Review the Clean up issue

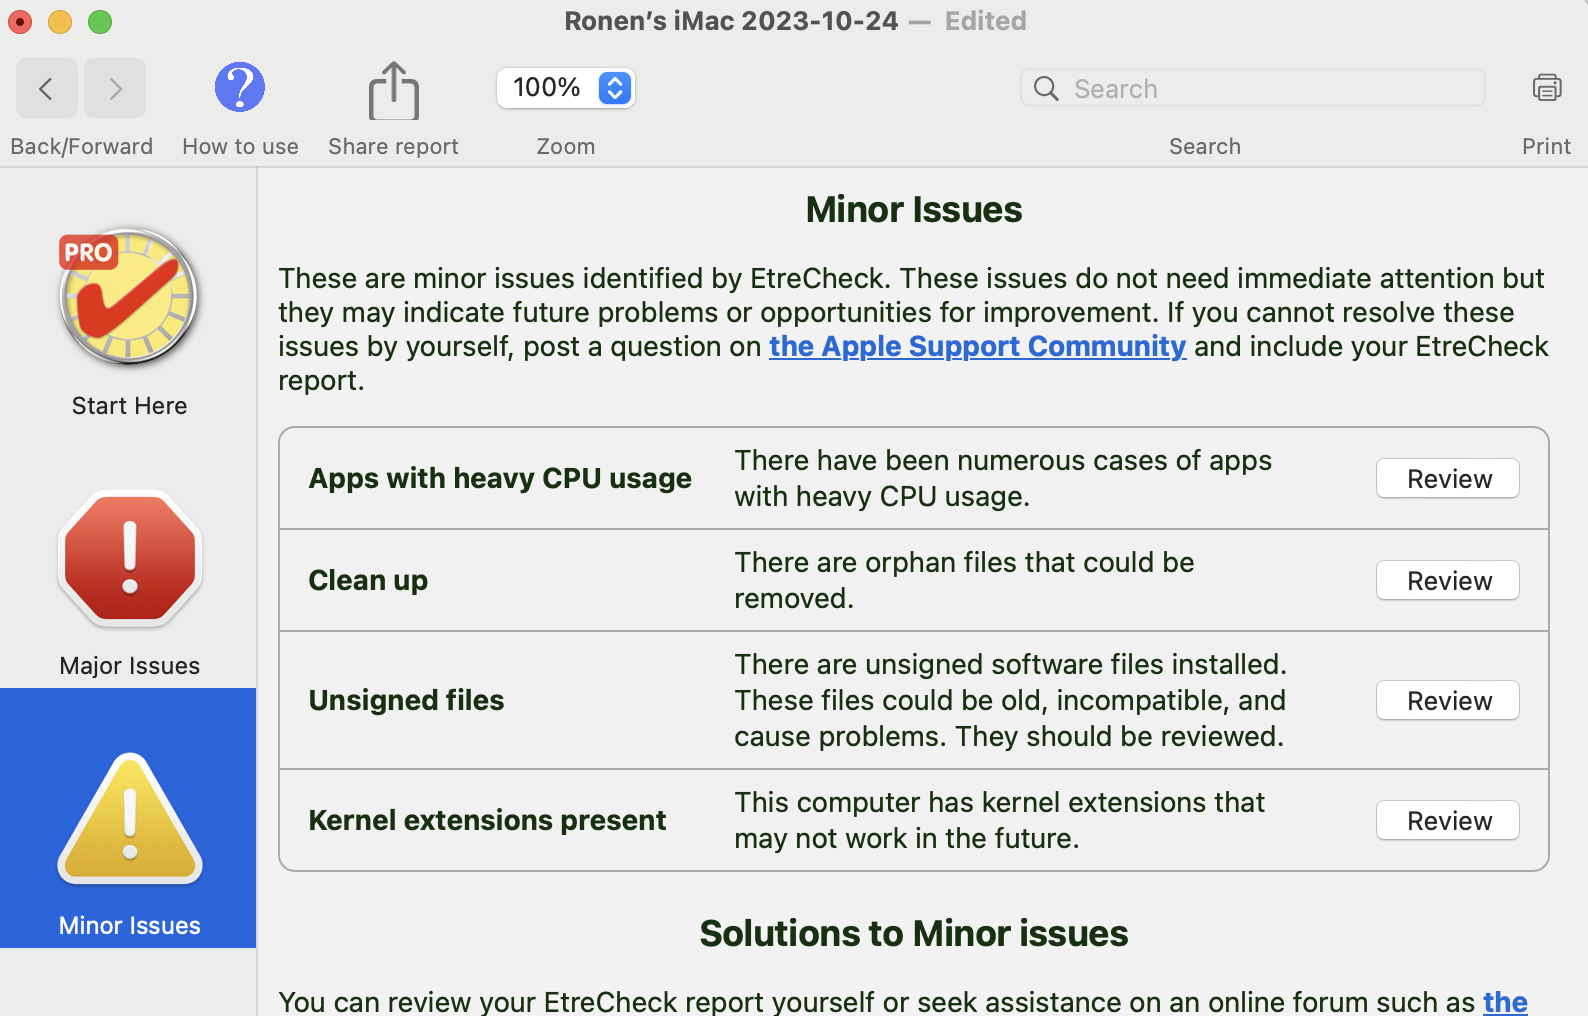[x=1448, y=581]
